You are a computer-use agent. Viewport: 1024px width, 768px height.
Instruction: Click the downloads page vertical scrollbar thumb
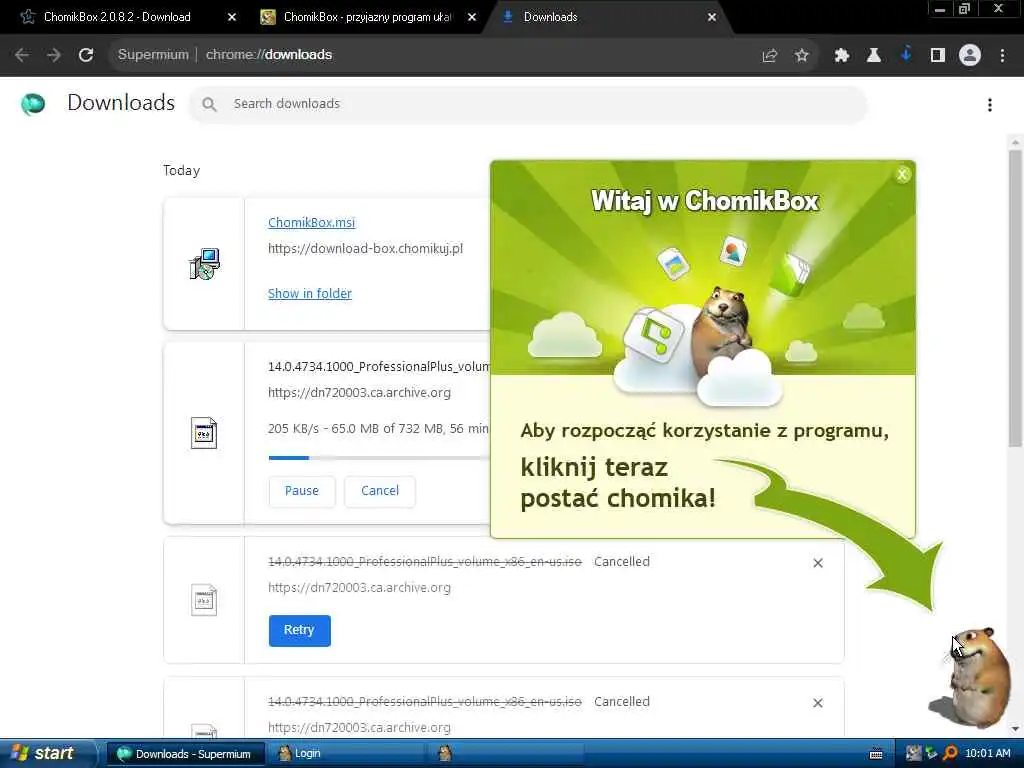pos(1015,298)
